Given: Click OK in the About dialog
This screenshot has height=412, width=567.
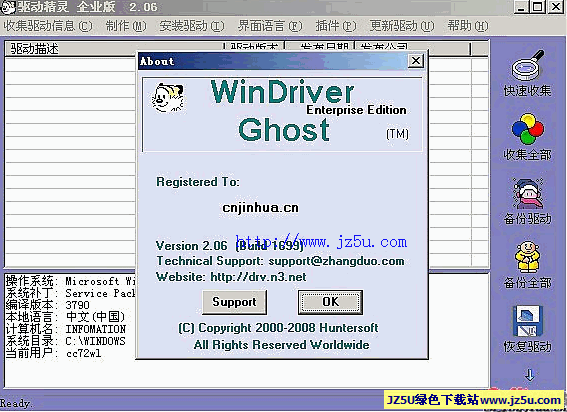Looking at the screenshot, I should 331,302.
